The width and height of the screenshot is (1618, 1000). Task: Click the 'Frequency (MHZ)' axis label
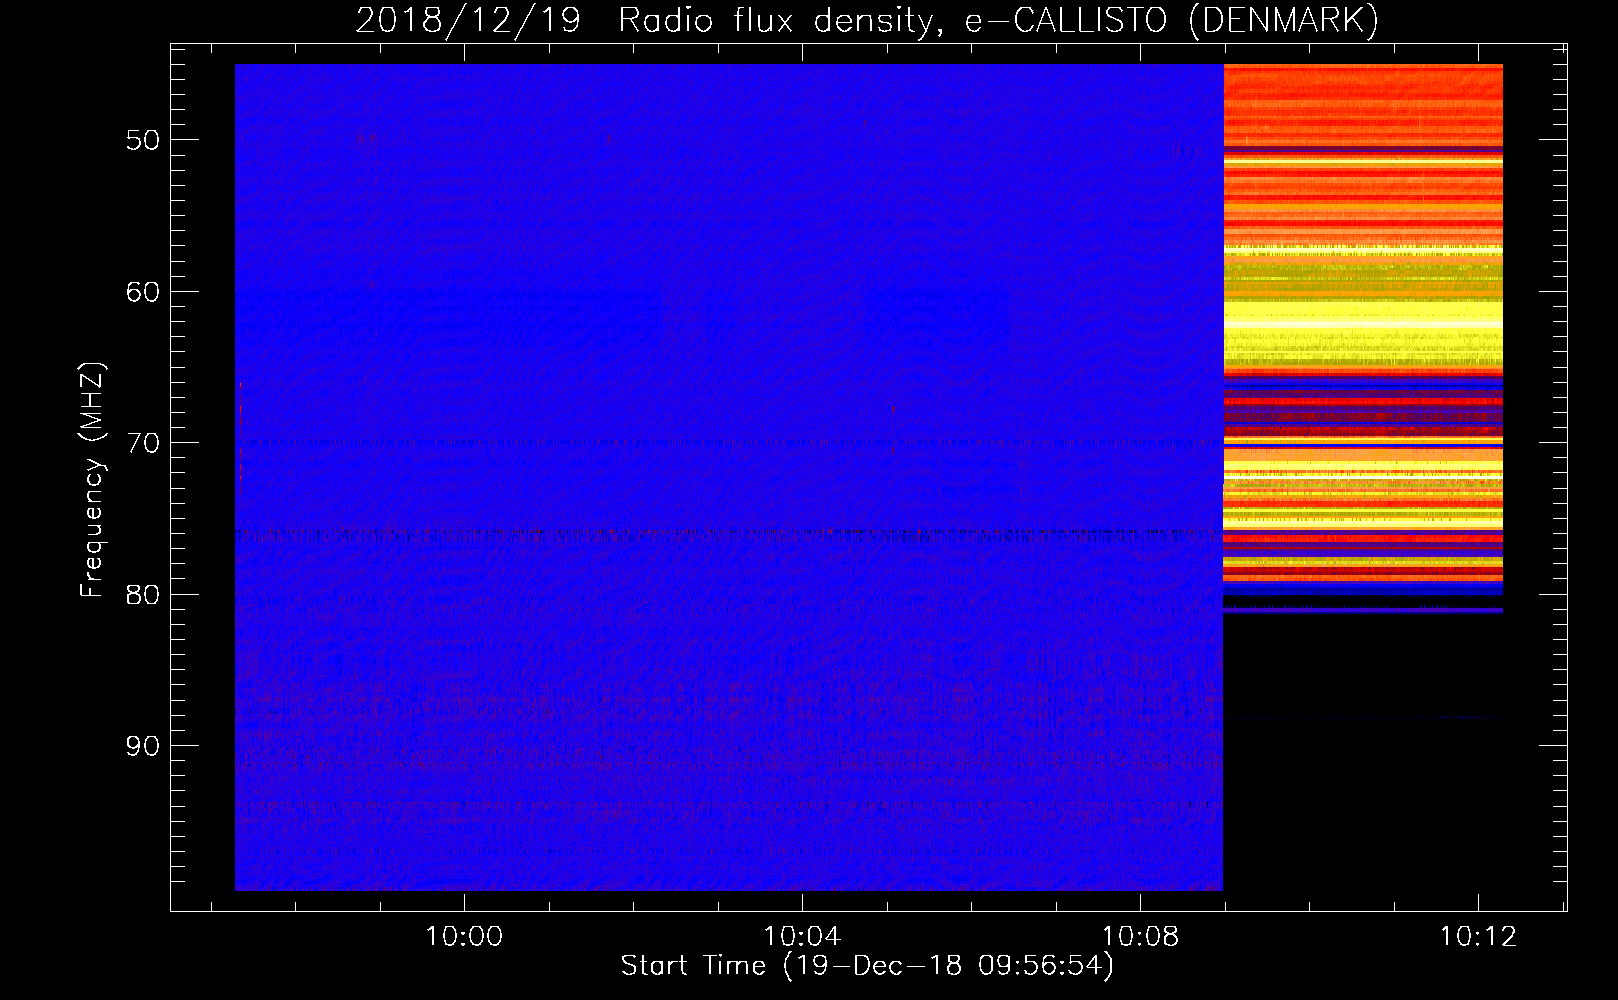point(92,480)
